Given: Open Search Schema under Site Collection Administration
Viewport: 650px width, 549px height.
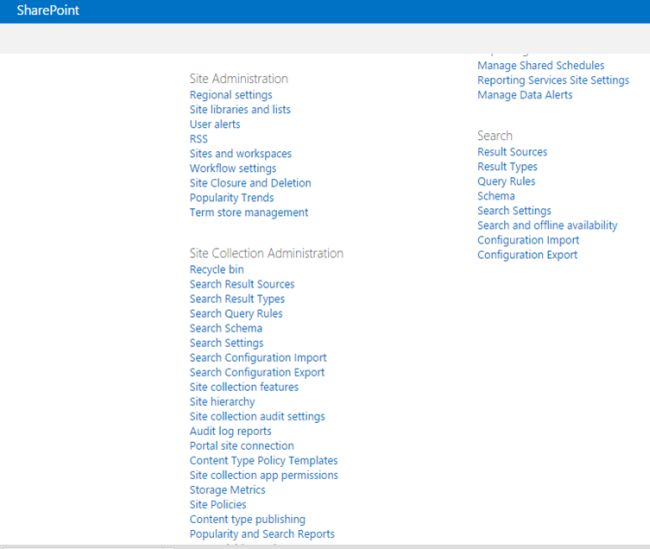Looking at the screenshot, I should click(x=226, y=328).
